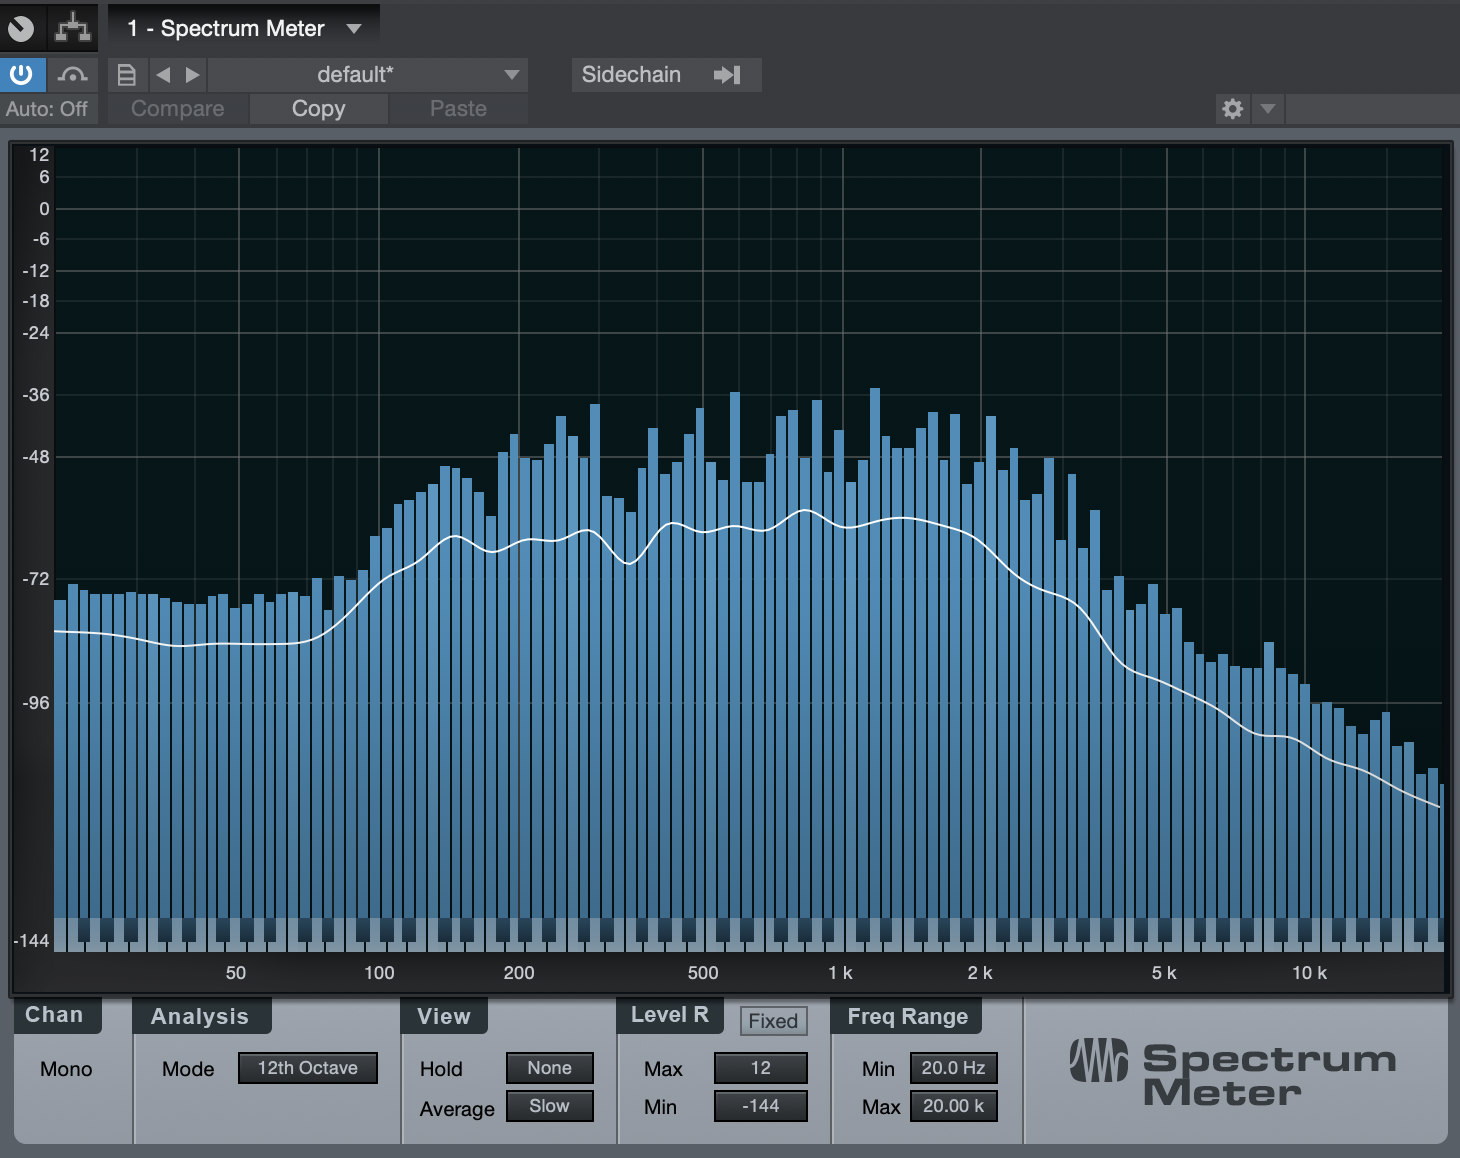This screenshot has width=1460, height=1158.
Task: Click the Level Max value 12
Action: point(760,1068)
